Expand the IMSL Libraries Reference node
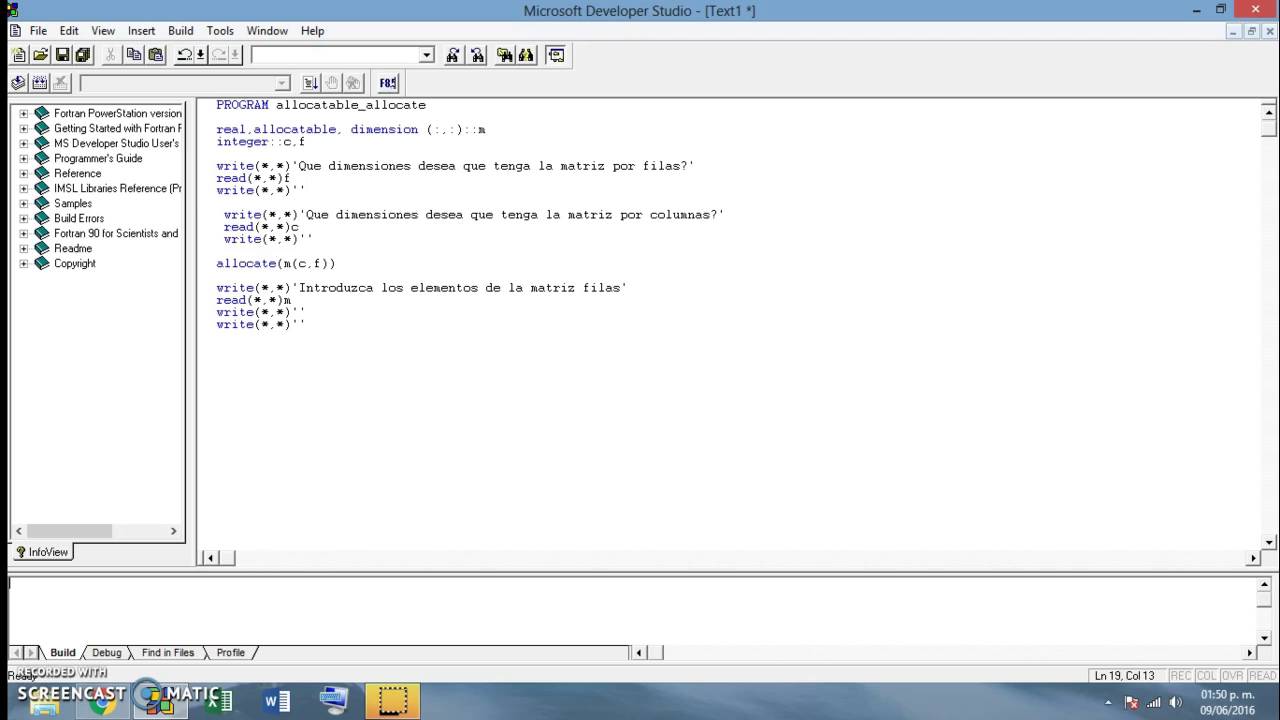 coord(24,188)
